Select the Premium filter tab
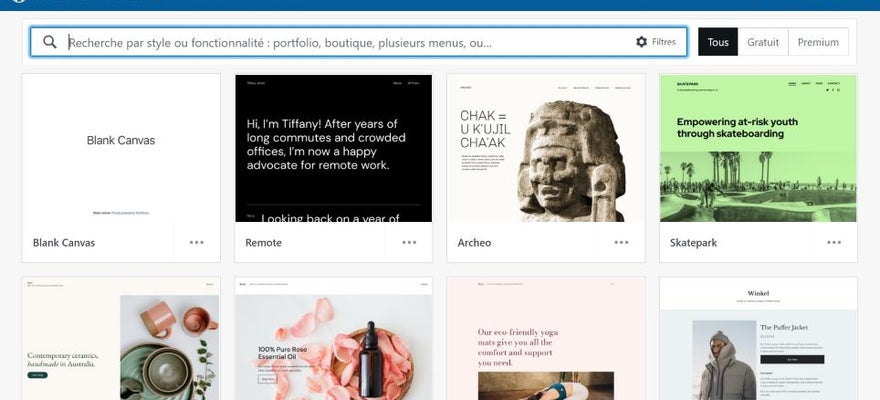 818,42
